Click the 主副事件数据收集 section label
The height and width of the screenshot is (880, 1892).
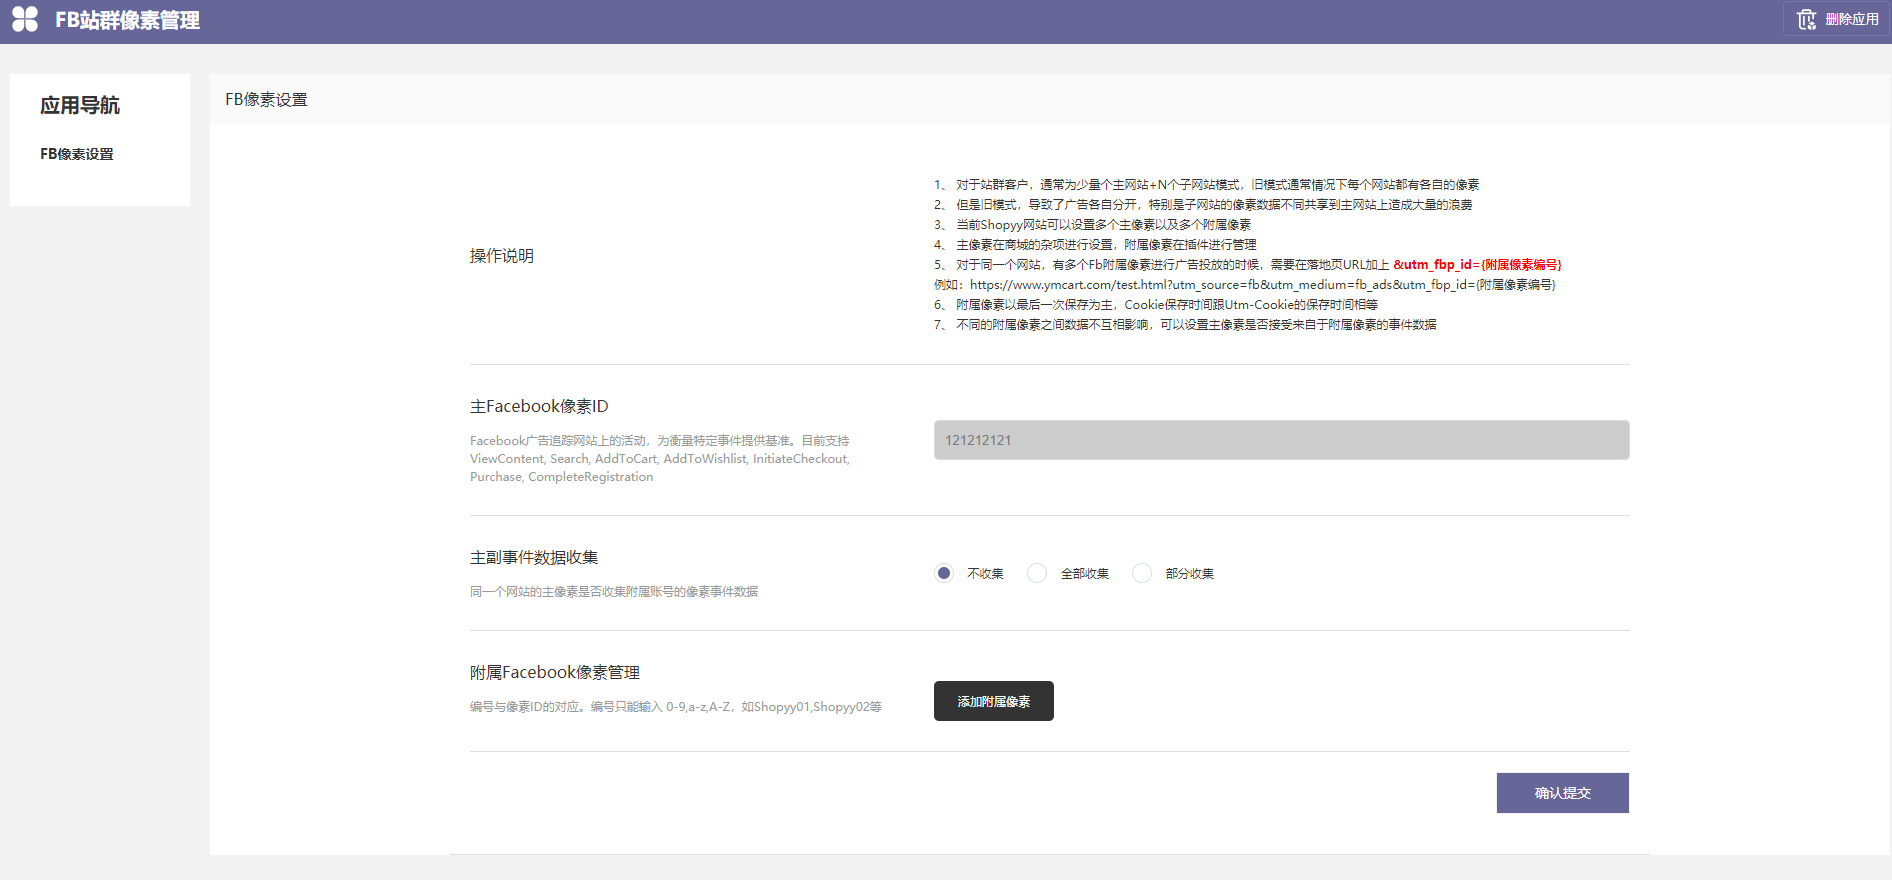[534, 557]
